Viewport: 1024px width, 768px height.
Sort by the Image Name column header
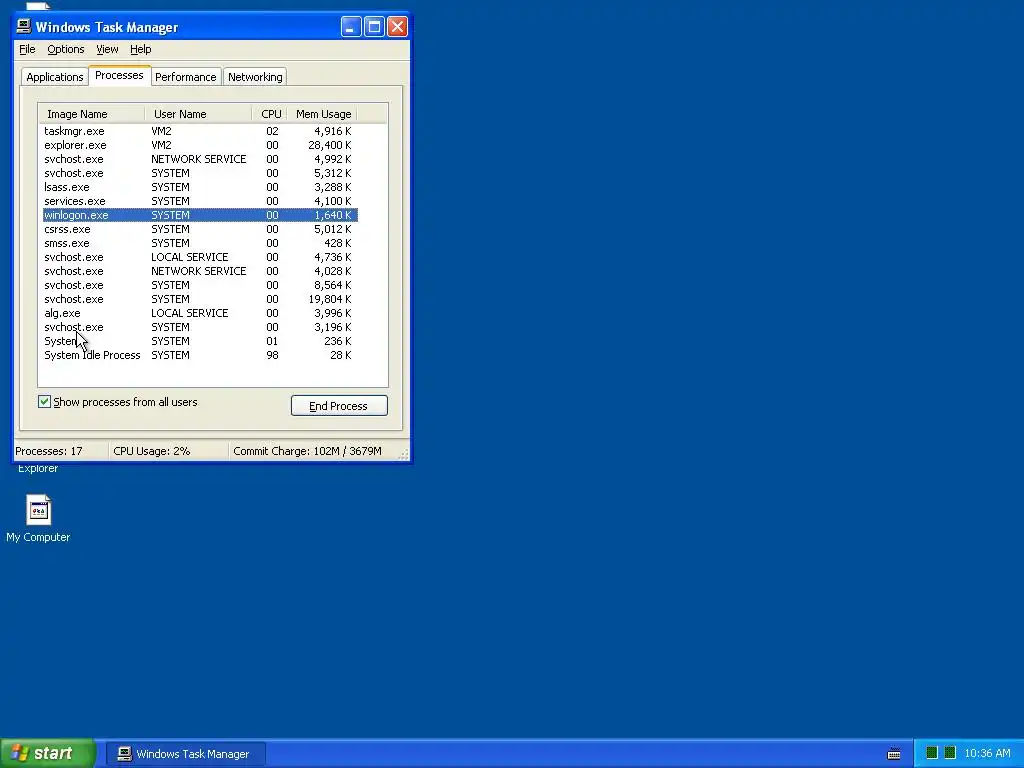coord(91,114)
